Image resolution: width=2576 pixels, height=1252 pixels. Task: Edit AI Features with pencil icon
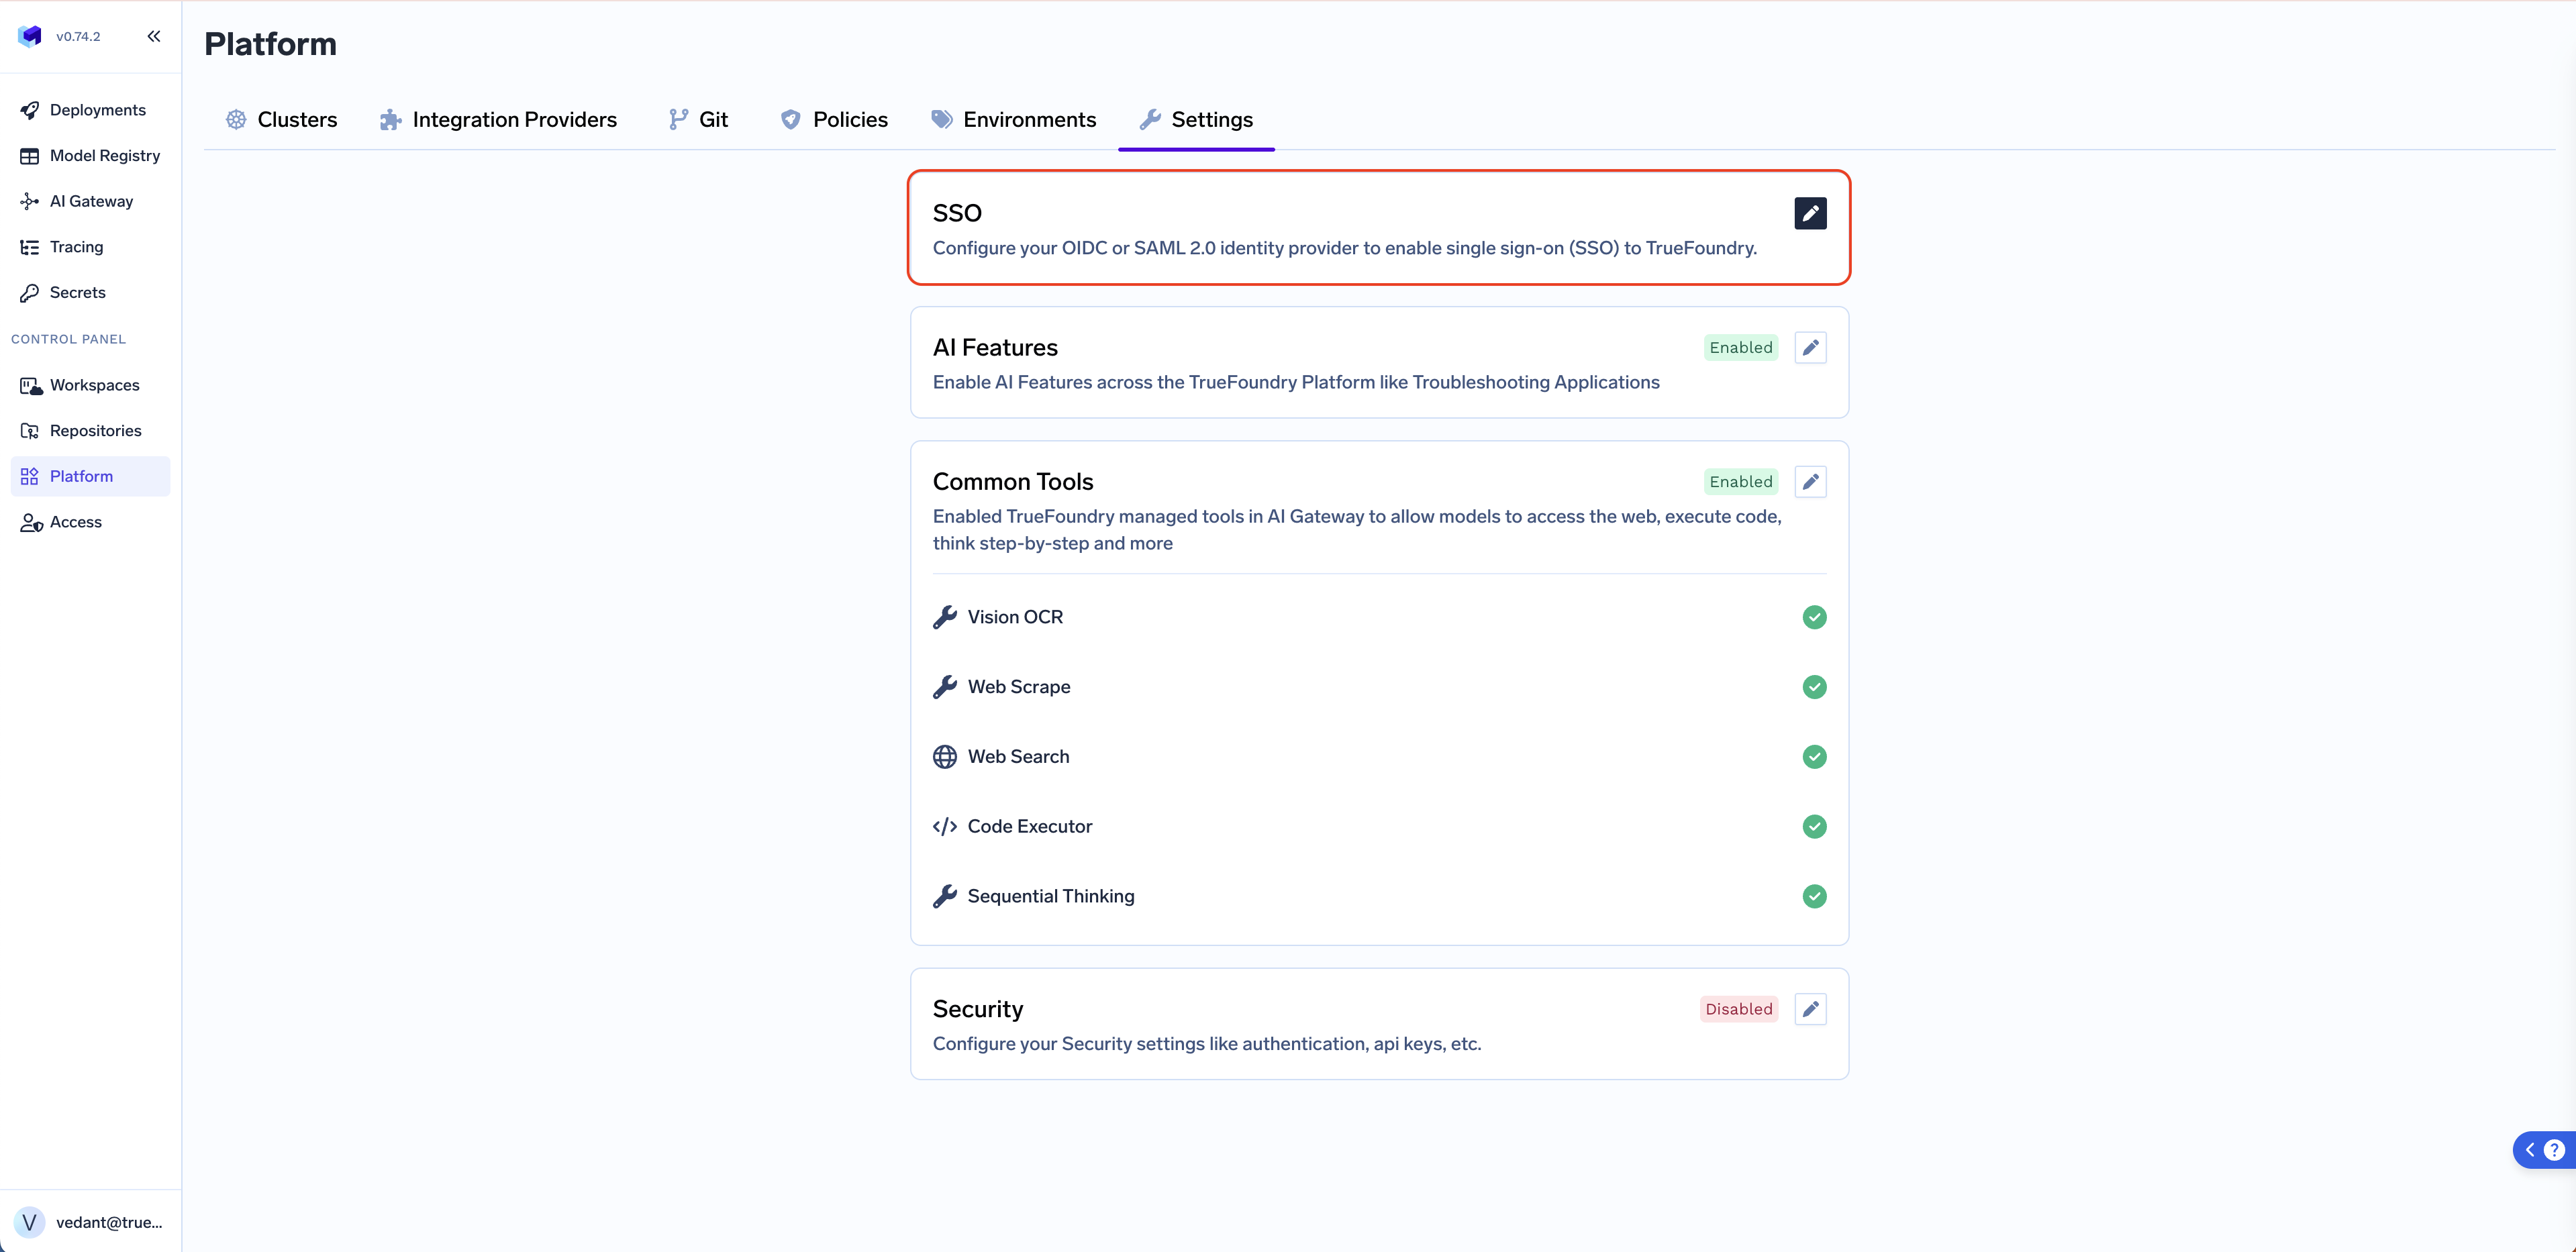[x=1810, y=348]
